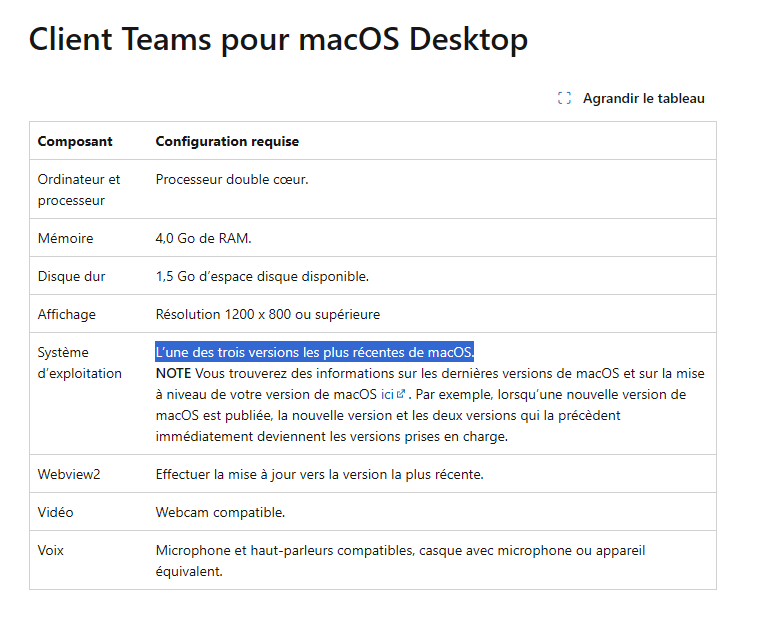Screen dimensions: 770x620
Task: Click the Mémoire row label
Action: point(65,239)
